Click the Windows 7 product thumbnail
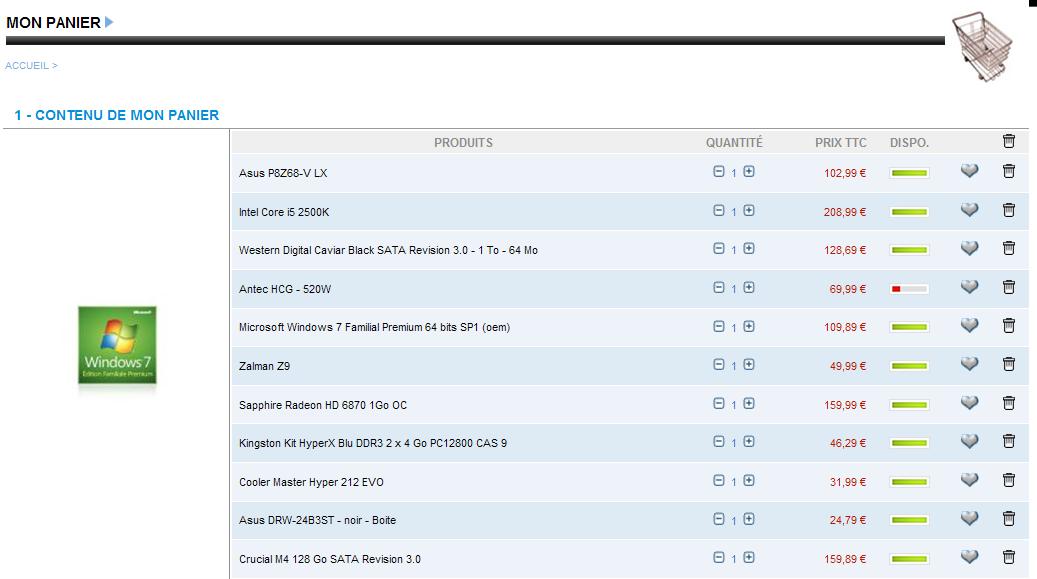The image size is (1037, 579). pos(118,346)
